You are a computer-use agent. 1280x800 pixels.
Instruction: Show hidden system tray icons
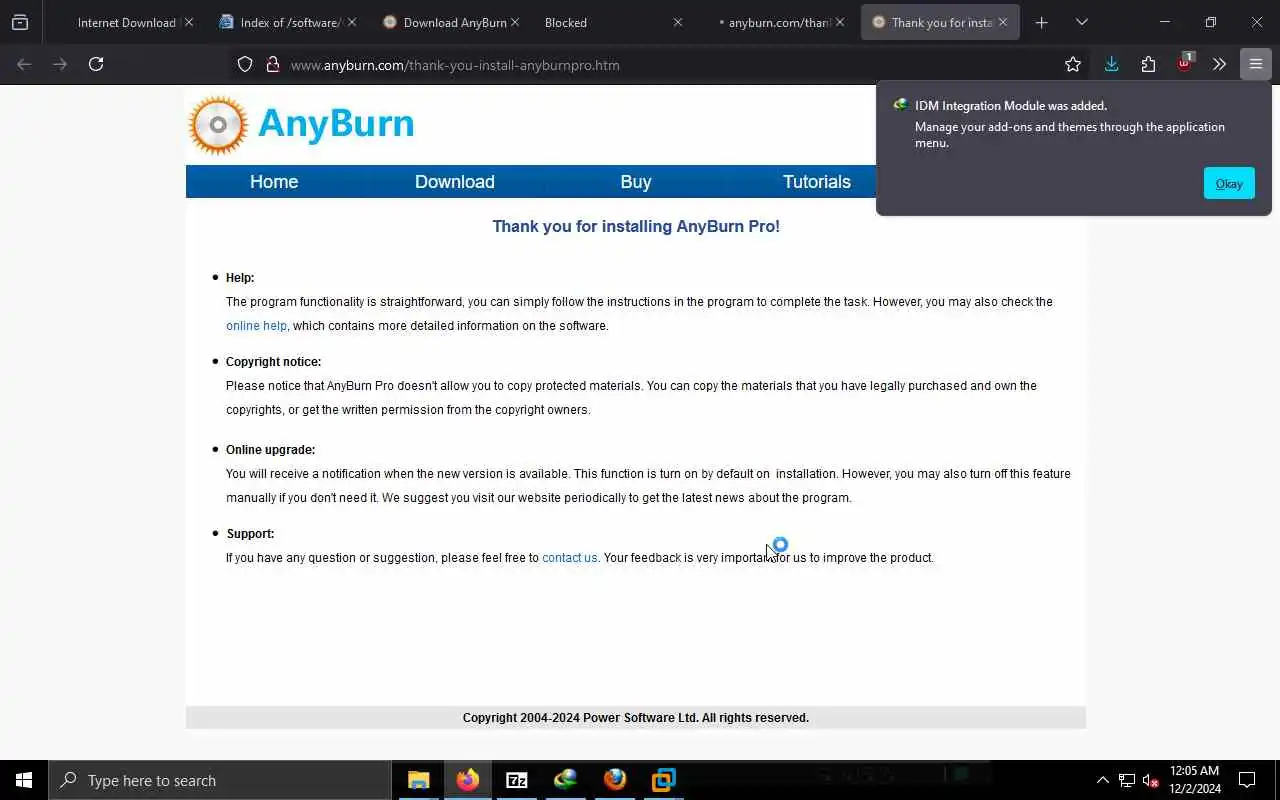coord(1102,780)
